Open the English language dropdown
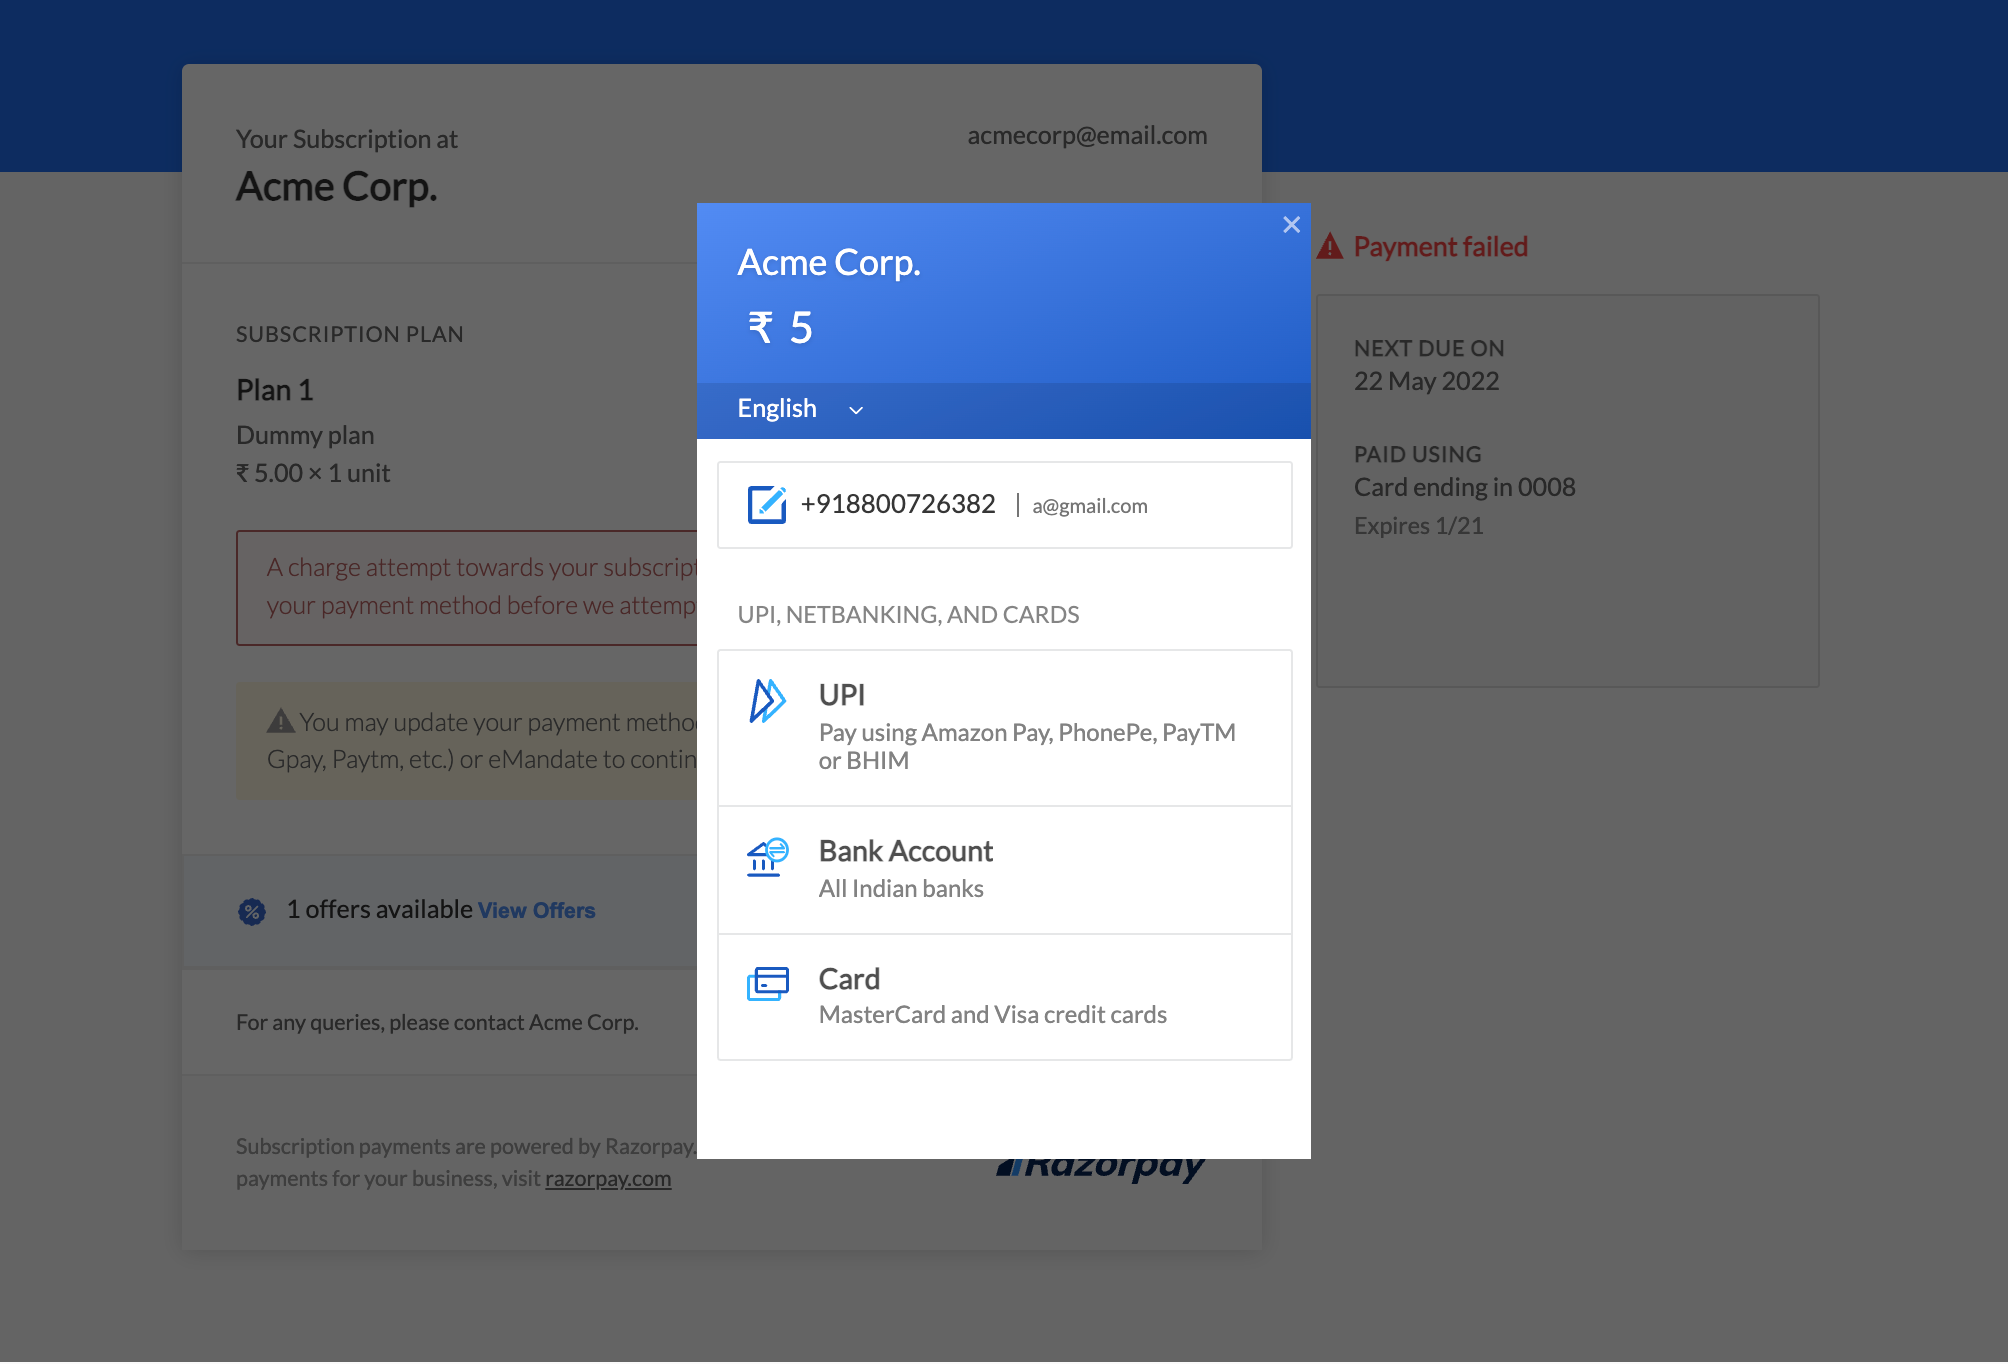 [x=800, y=409]
